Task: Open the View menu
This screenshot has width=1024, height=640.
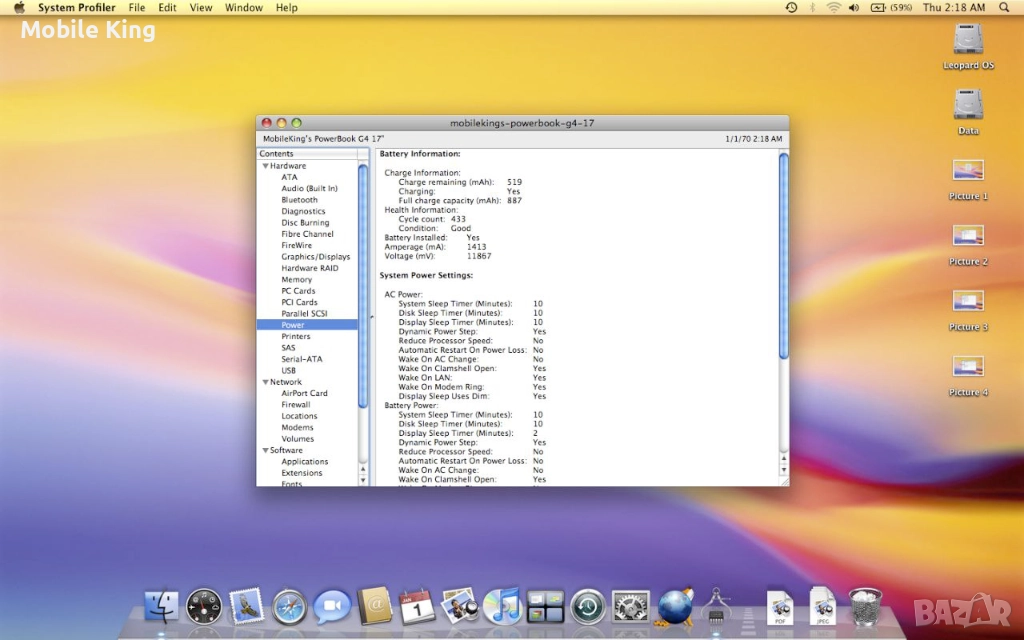Action: 201,7
